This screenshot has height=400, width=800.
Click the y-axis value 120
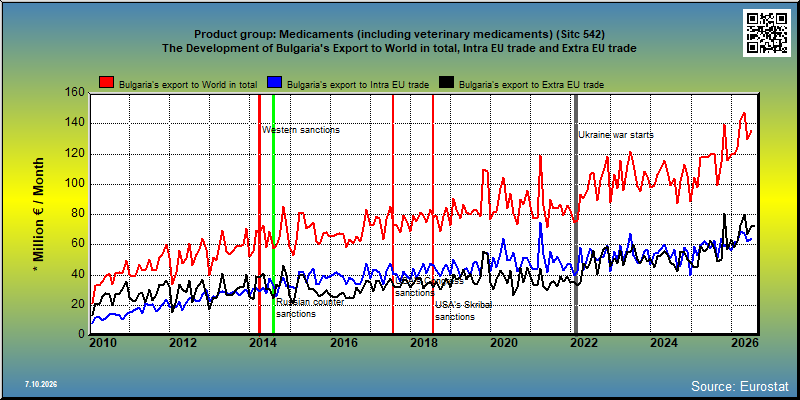(75, 153)
